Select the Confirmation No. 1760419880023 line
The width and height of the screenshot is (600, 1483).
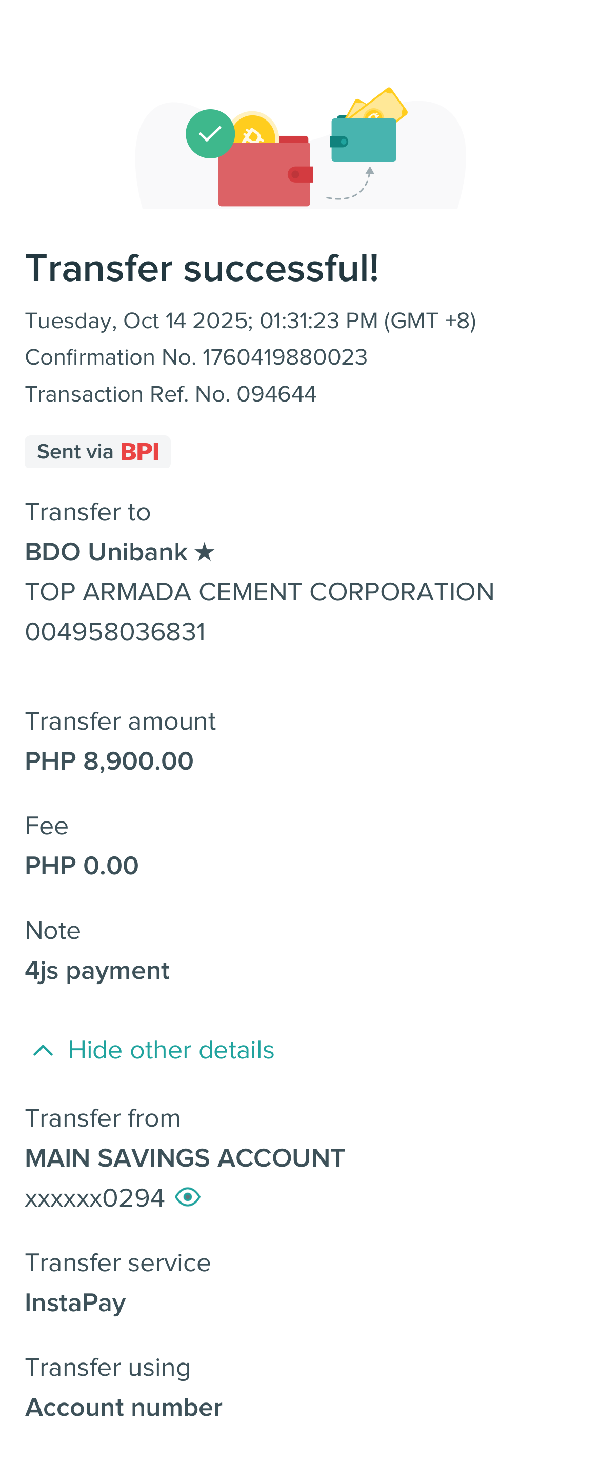coord(196,357)
